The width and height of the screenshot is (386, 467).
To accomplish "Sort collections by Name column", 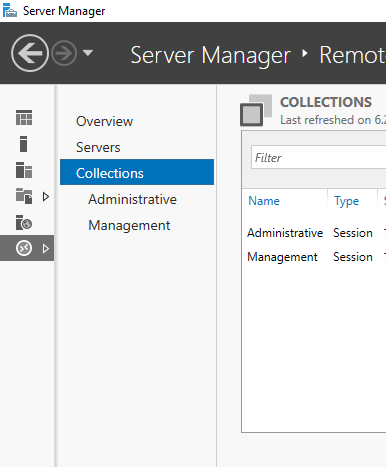I will 264,201.
